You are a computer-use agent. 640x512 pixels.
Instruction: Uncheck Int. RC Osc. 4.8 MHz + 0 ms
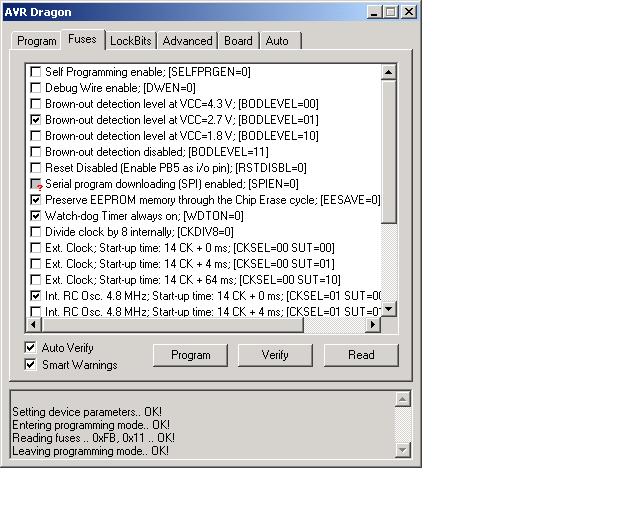tap(36, 296)
